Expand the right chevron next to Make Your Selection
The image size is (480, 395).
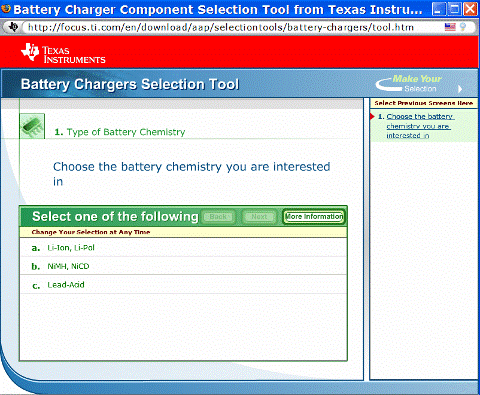tap(460, 89)
